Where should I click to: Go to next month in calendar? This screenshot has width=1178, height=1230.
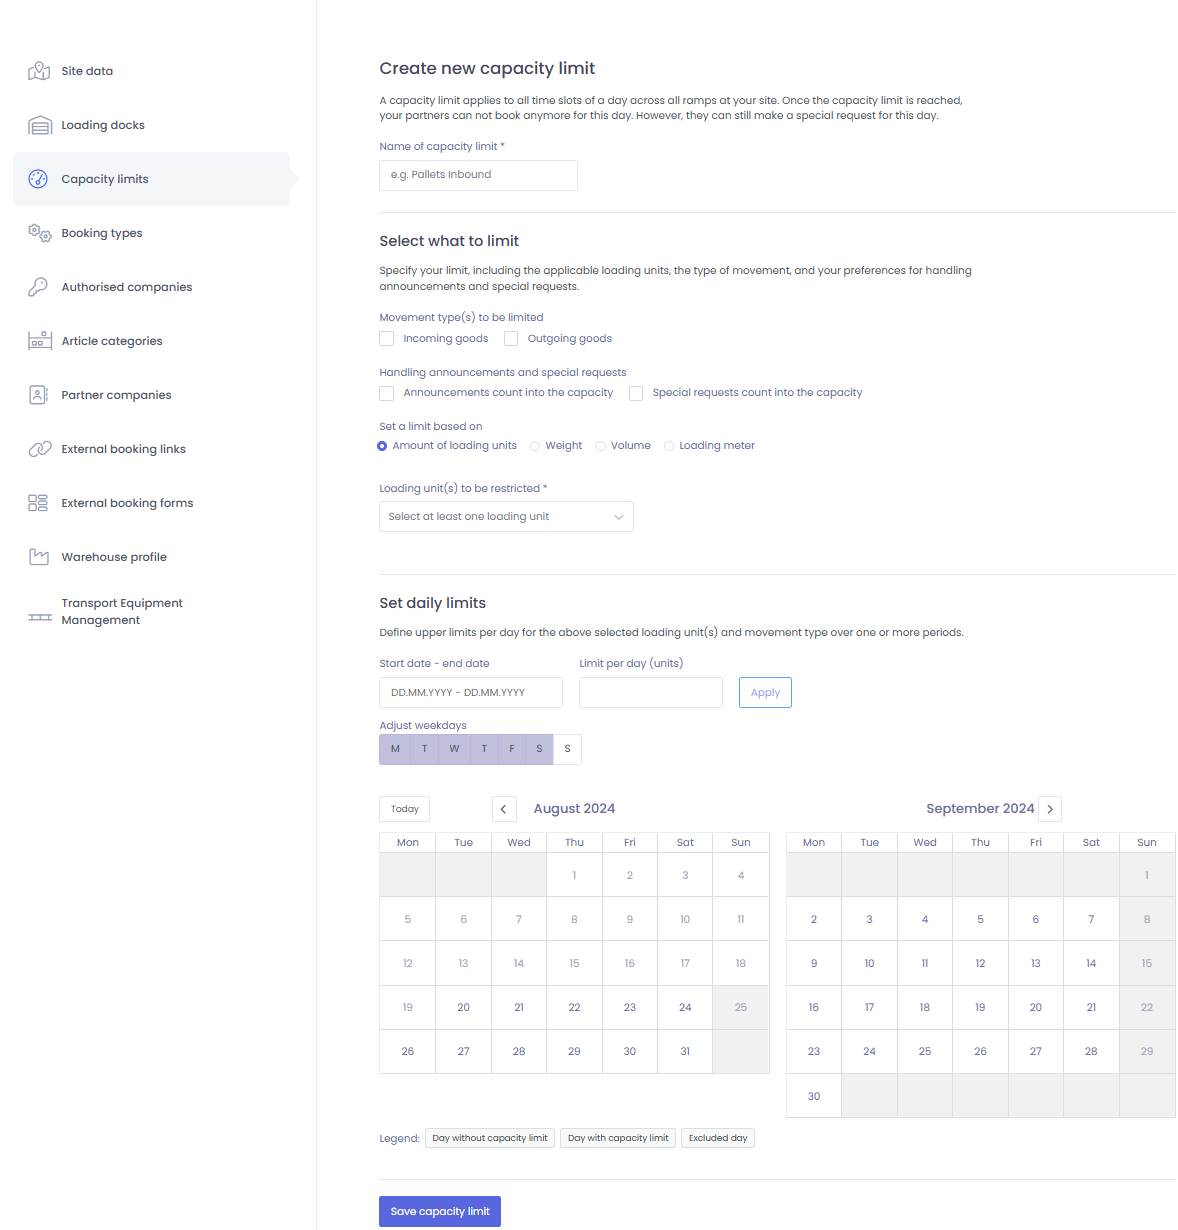pos(1049,809)
